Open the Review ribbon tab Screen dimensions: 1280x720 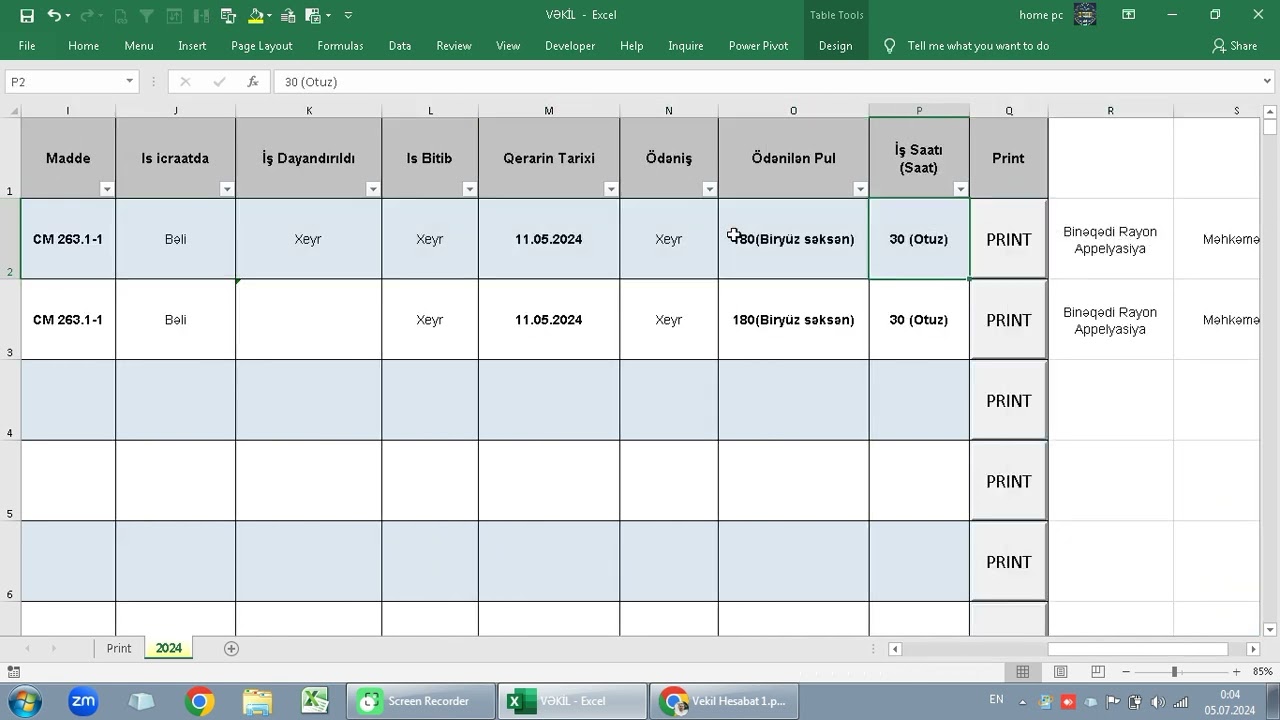(453, 46)
